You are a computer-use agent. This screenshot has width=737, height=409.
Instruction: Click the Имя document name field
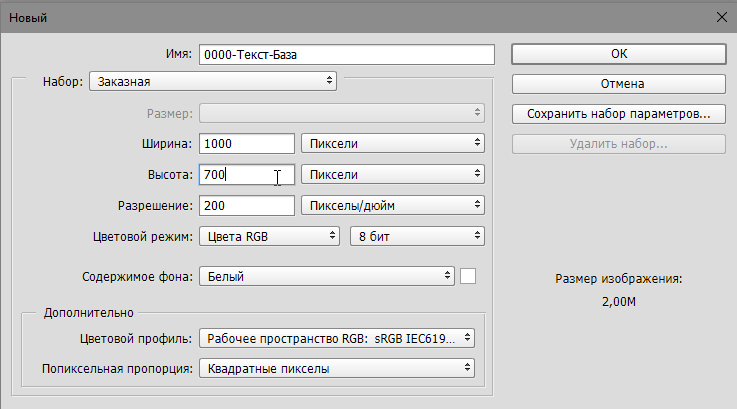point(347,55)
